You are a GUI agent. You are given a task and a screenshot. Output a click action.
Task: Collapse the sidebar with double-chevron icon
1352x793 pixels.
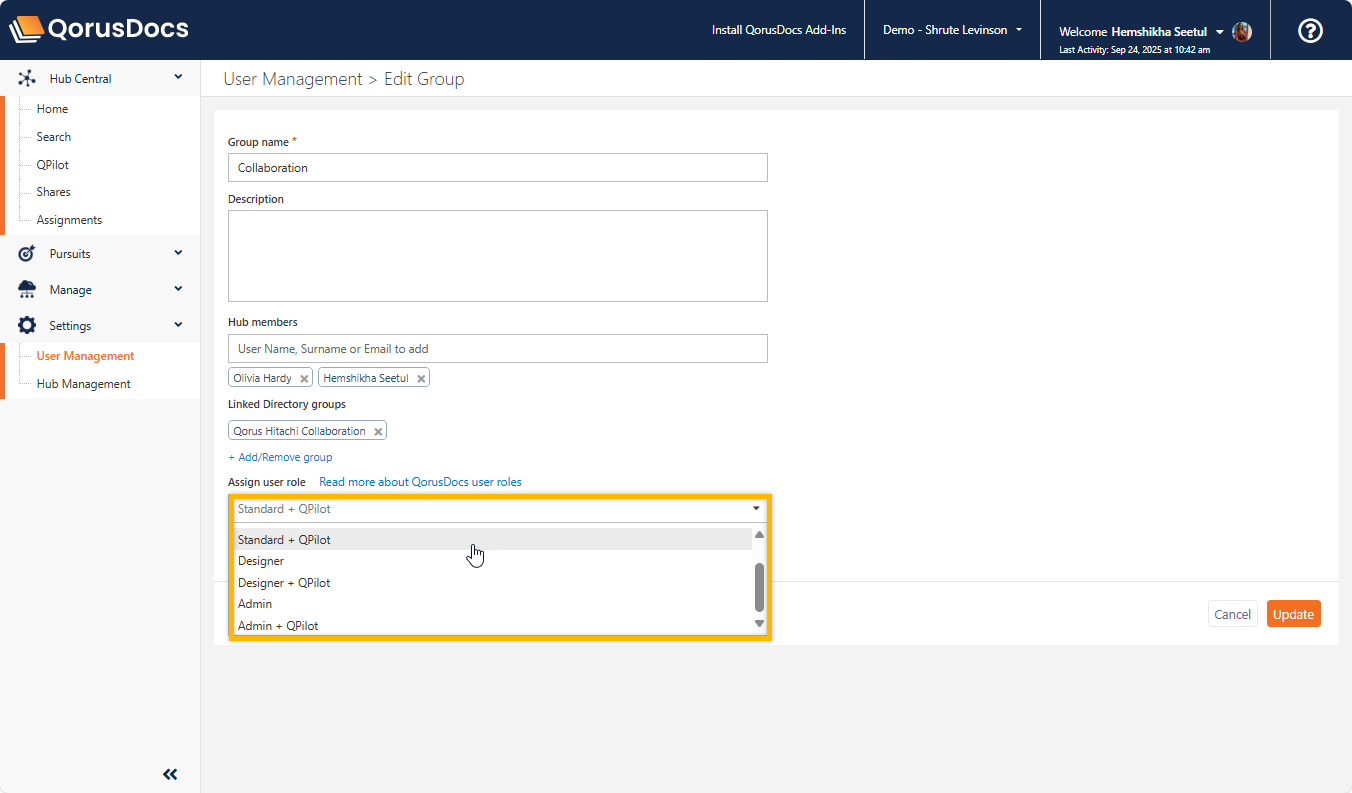[170, 774]
